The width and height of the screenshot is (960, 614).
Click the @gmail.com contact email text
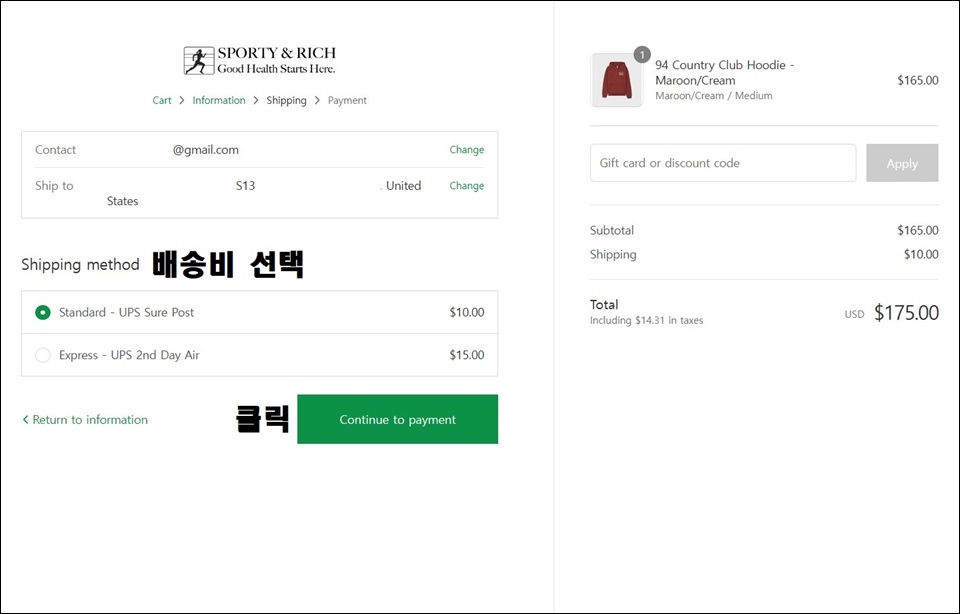click(206, 149)
